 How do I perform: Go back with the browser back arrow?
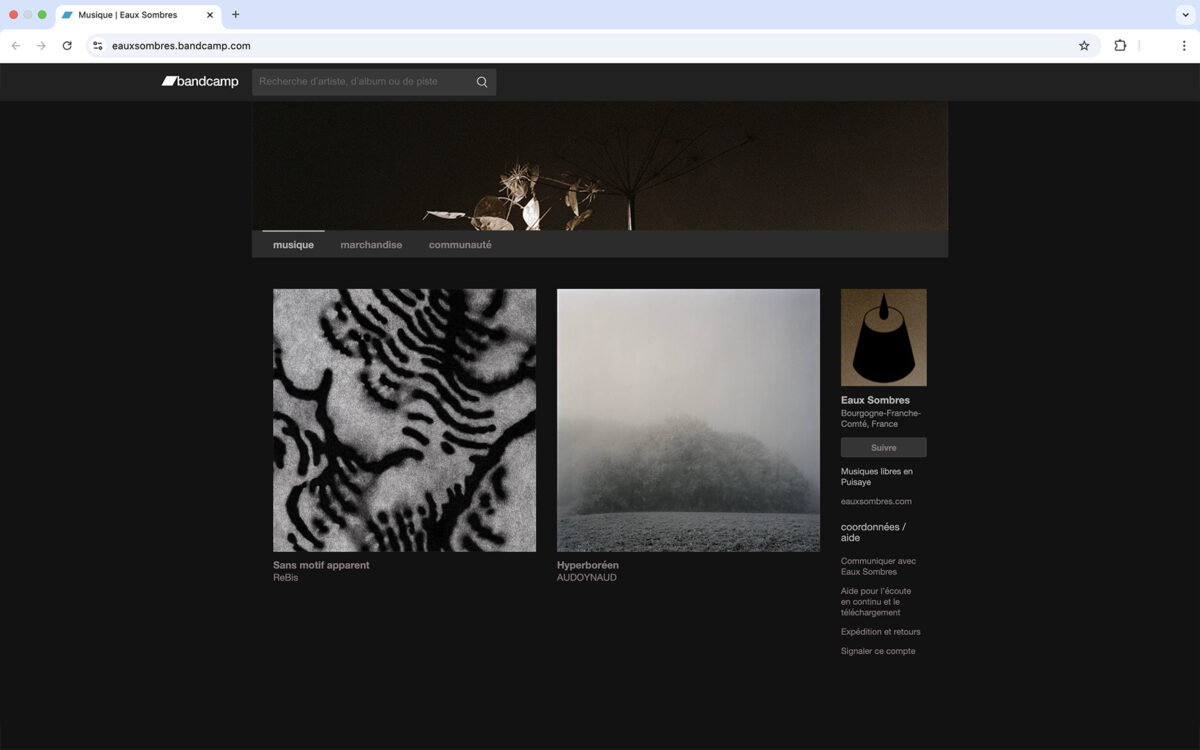point(15,46)
